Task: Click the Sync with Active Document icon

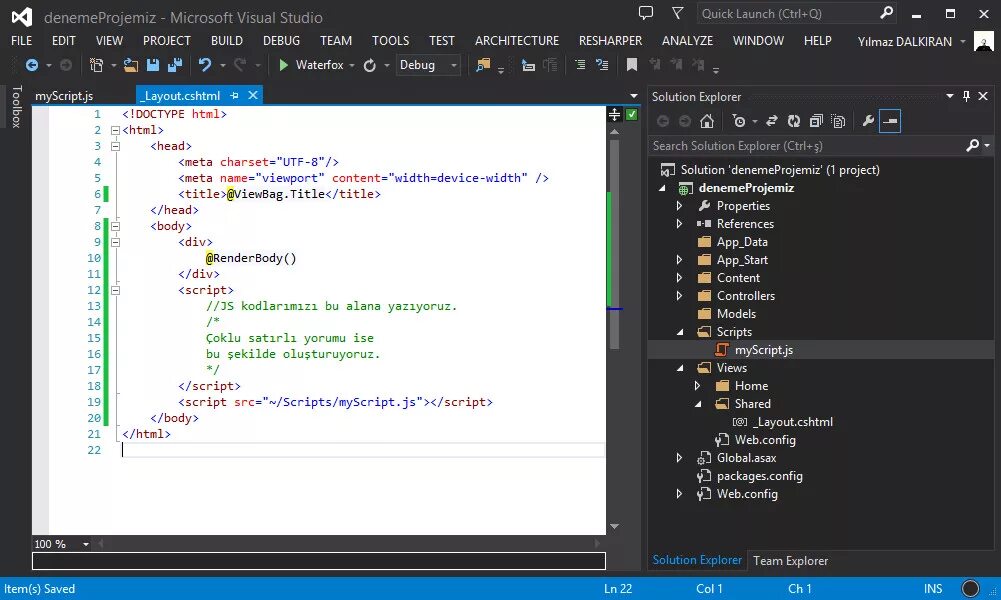Action: [772, 121]
